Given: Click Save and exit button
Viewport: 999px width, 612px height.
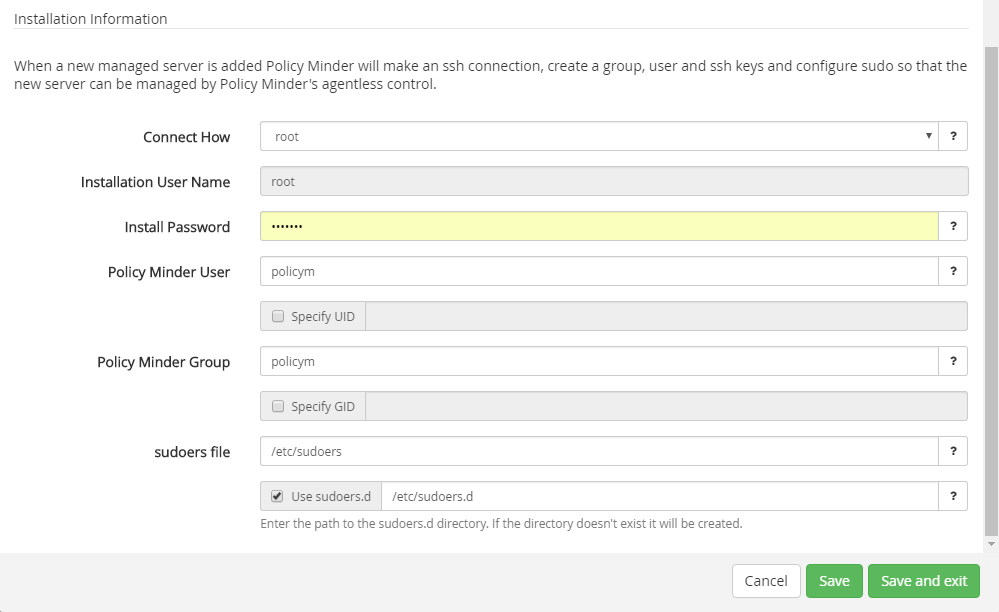Looking at the screenshot, I should [x=924, y=581].
